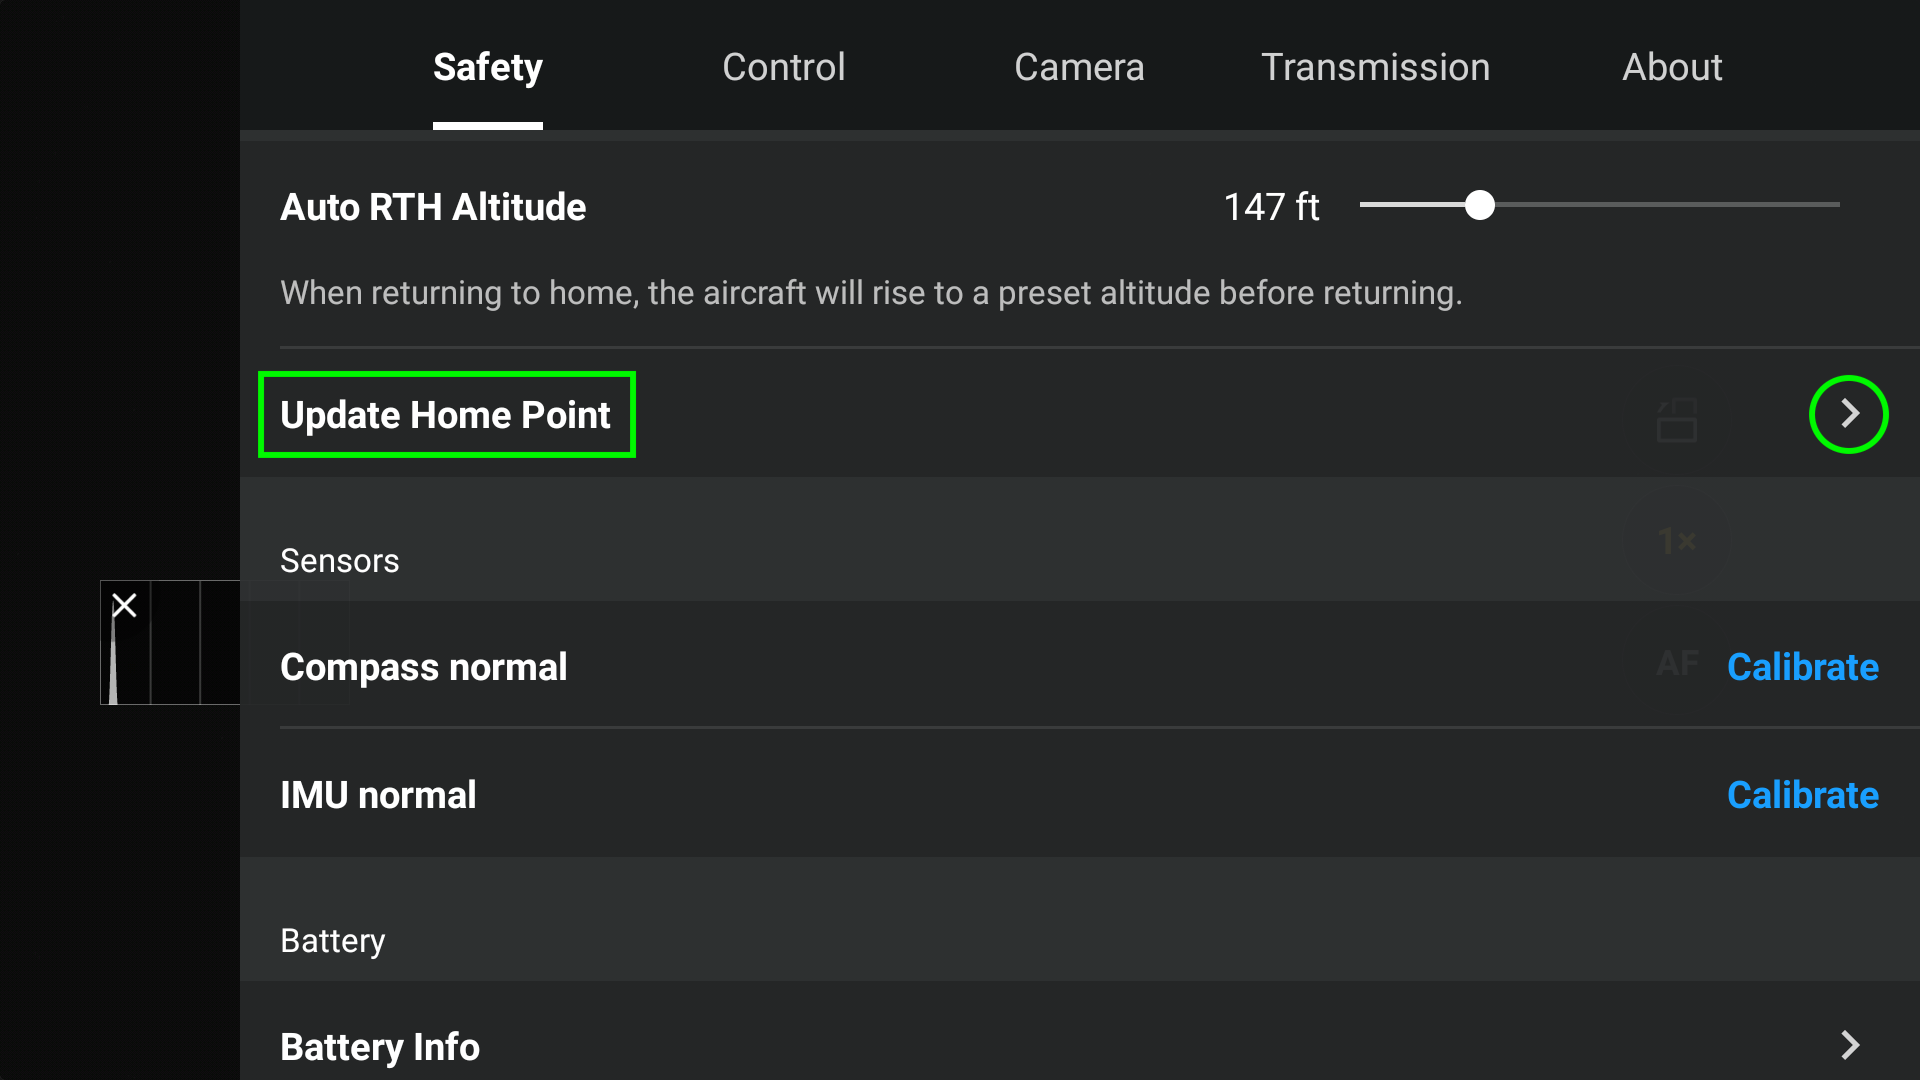Click the dimmed 1x zoom indicator

(x=1677, y=541)
